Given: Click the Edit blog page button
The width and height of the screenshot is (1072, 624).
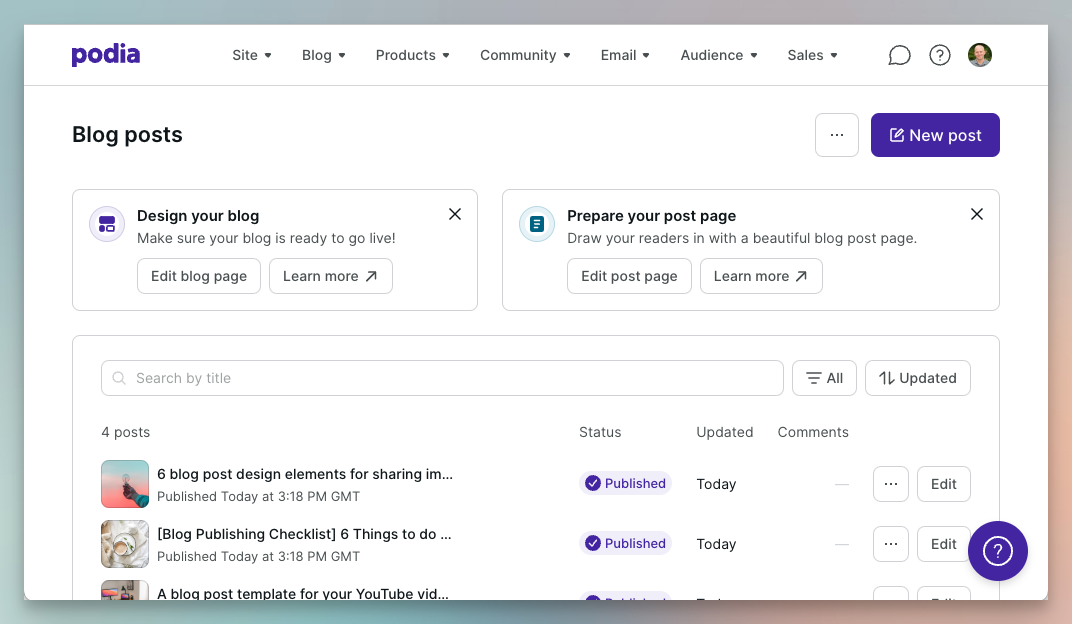Looking at the screenshot, I should pos(199,276).
